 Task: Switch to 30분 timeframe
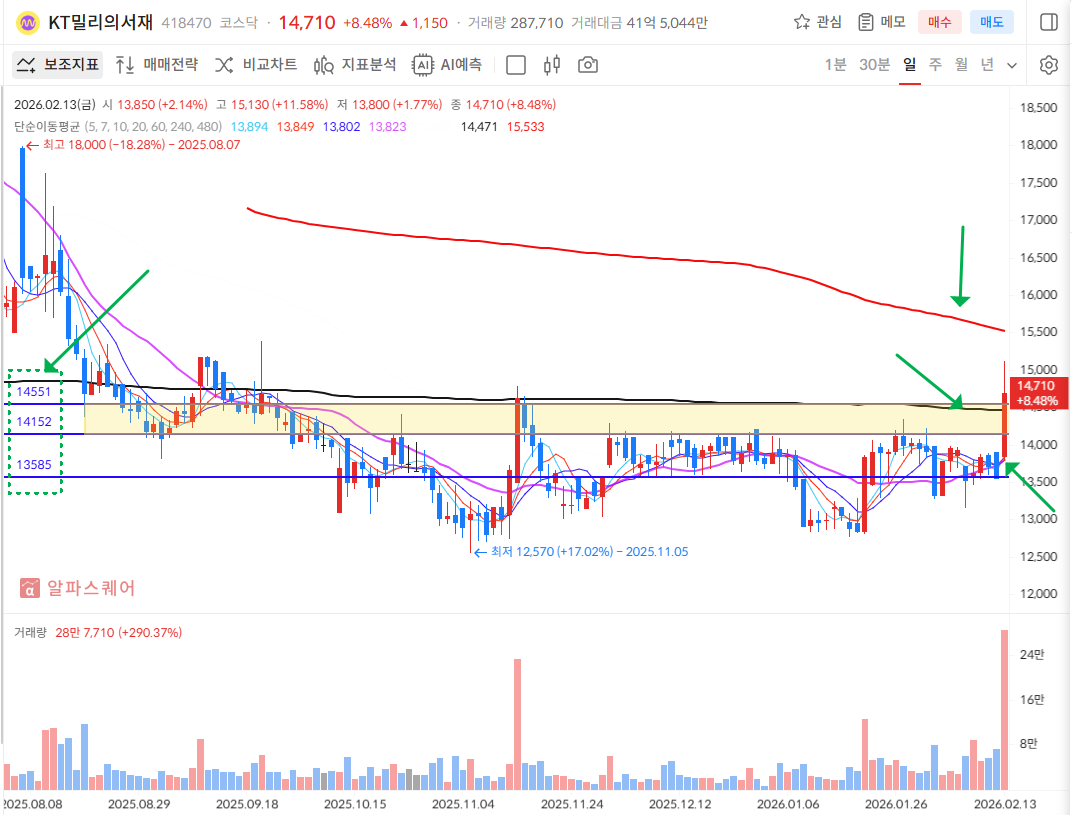pyautogui.click(x=874, y=65)
